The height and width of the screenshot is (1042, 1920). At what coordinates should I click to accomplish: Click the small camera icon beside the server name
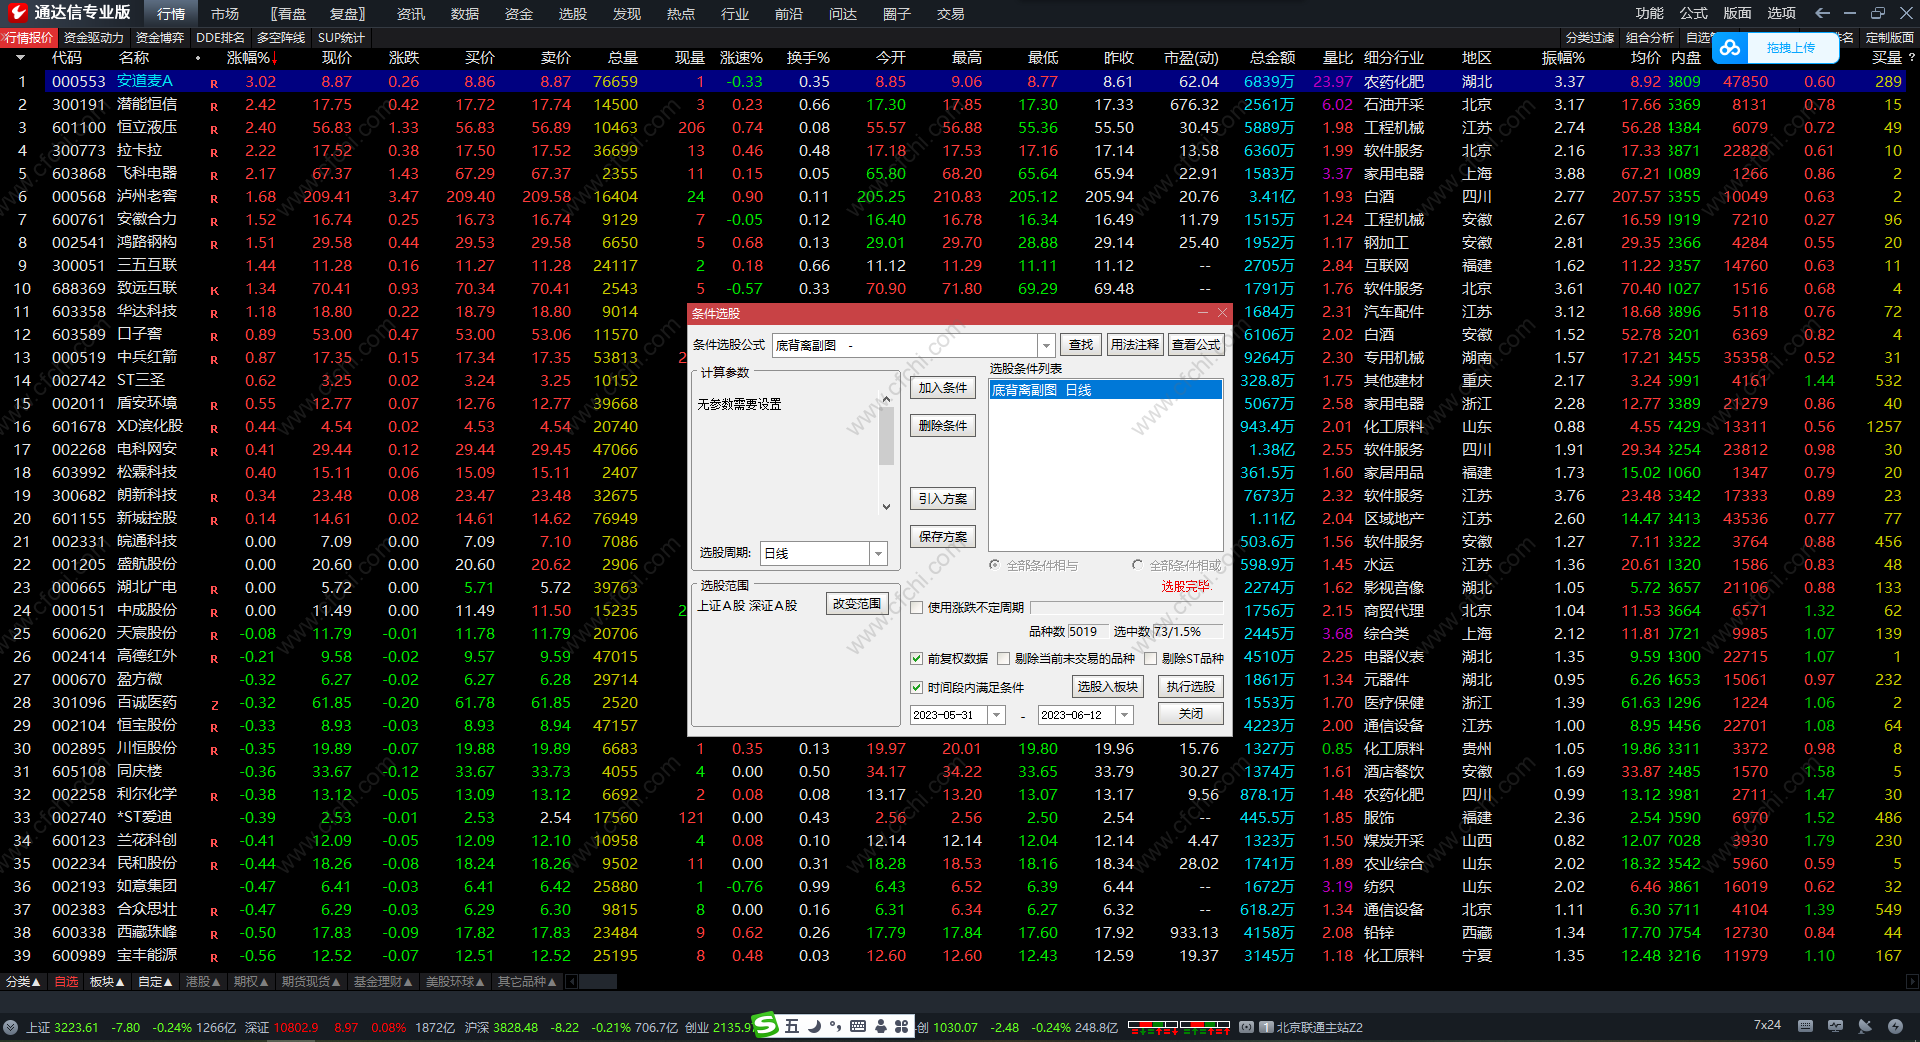1246,1027
